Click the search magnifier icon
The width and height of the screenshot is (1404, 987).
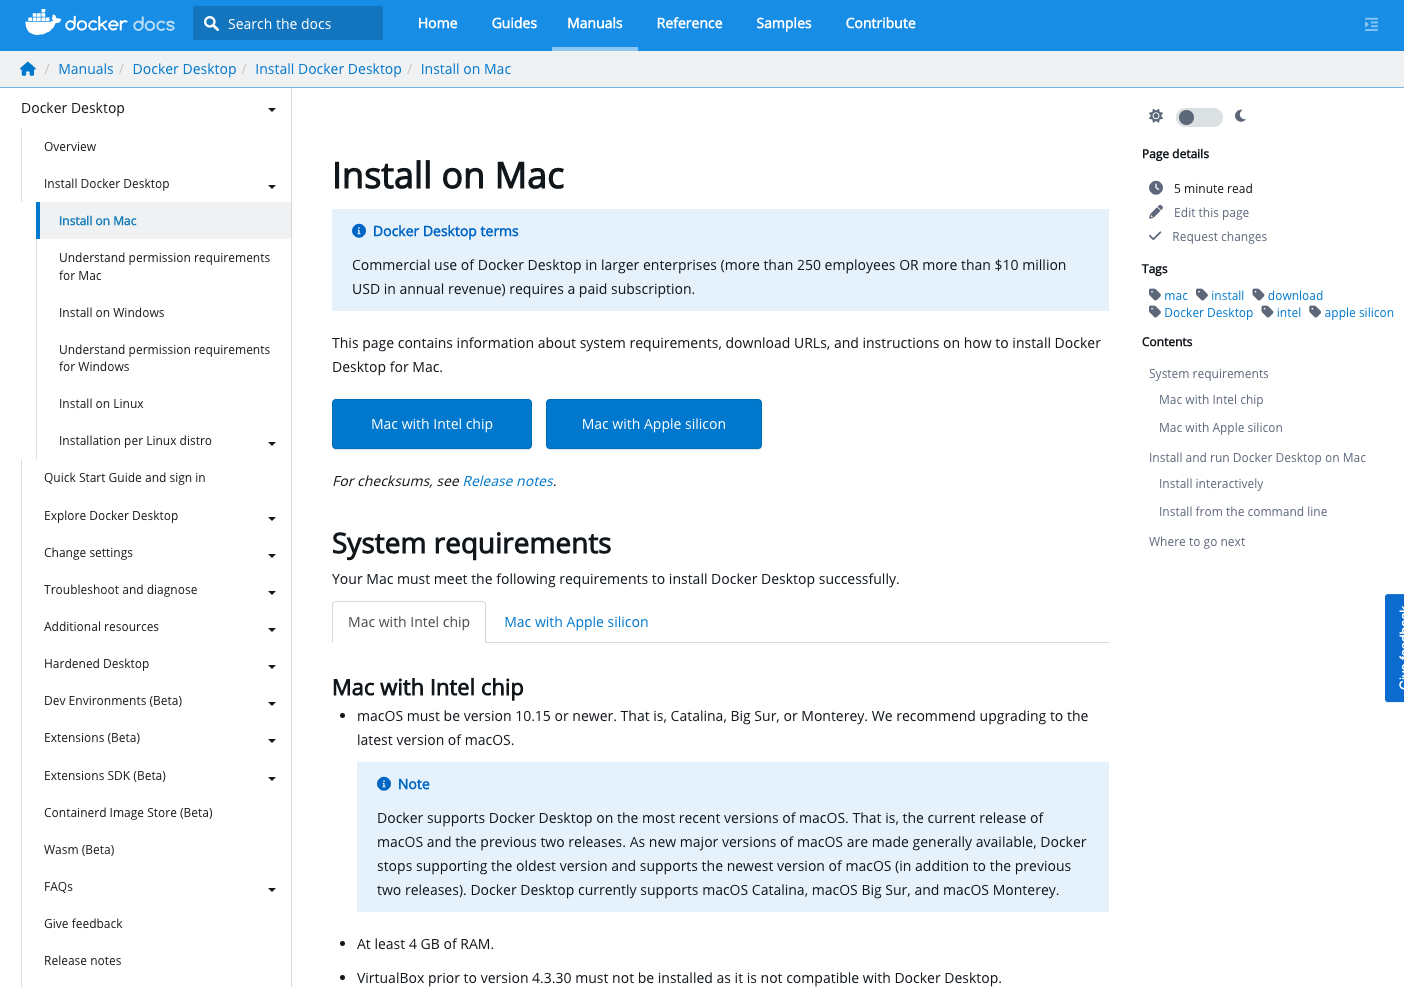(211, 23)
